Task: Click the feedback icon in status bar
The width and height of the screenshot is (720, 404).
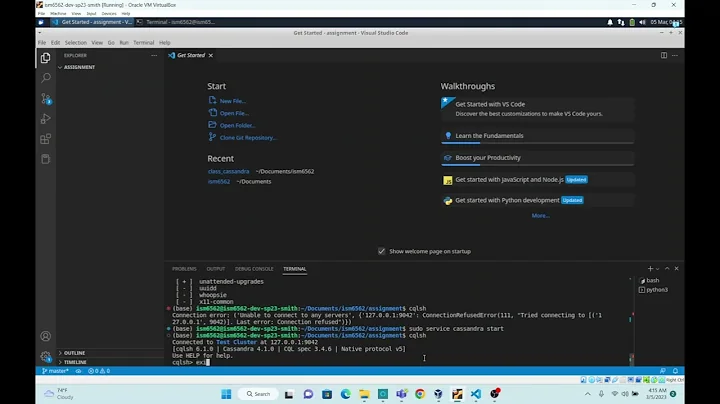Action: click(663, 371)
